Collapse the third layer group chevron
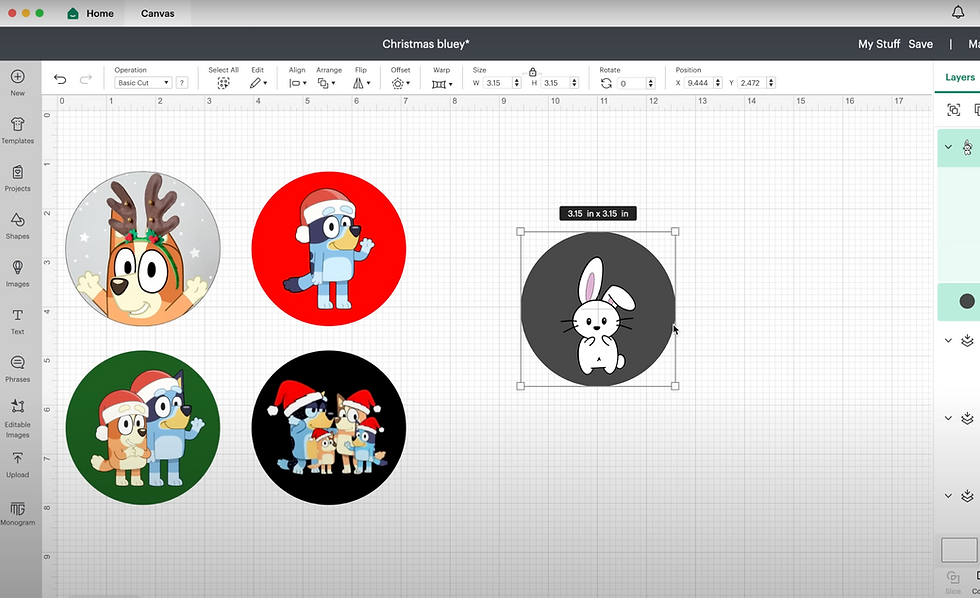The width and height of the screenshot is (980, 598). pos(948,418)
